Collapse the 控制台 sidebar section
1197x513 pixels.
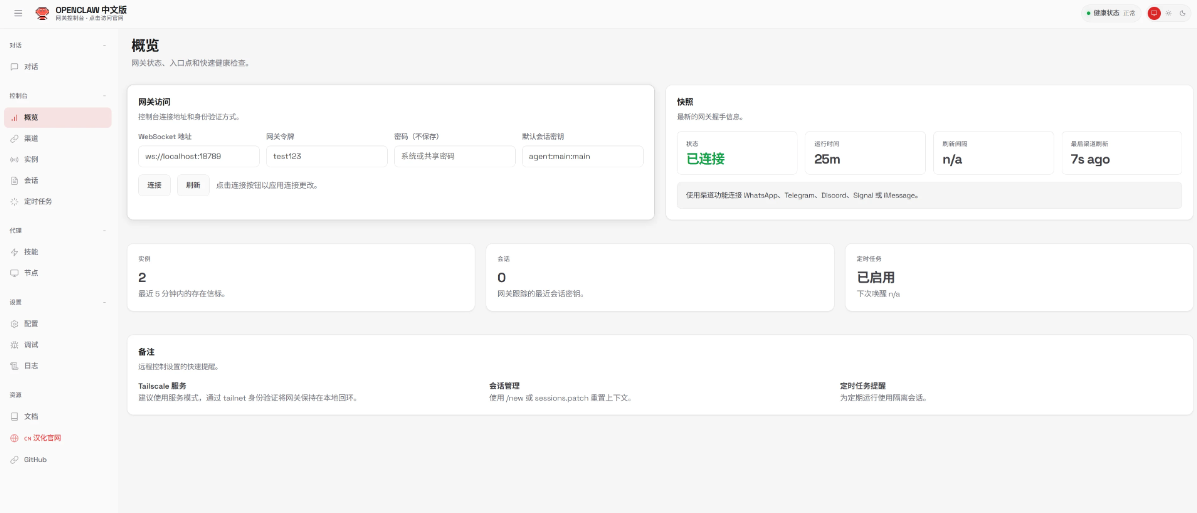click(x=104, y=96)
